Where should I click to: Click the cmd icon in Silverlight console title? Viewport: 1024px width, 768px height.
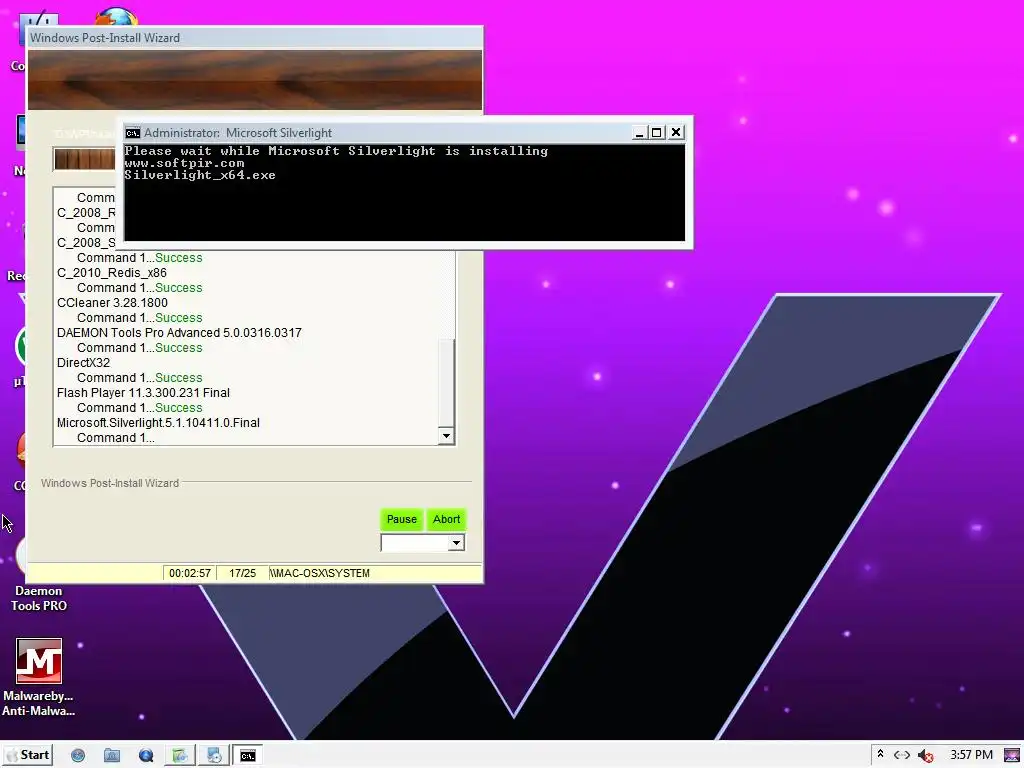[x=133, y=133]
